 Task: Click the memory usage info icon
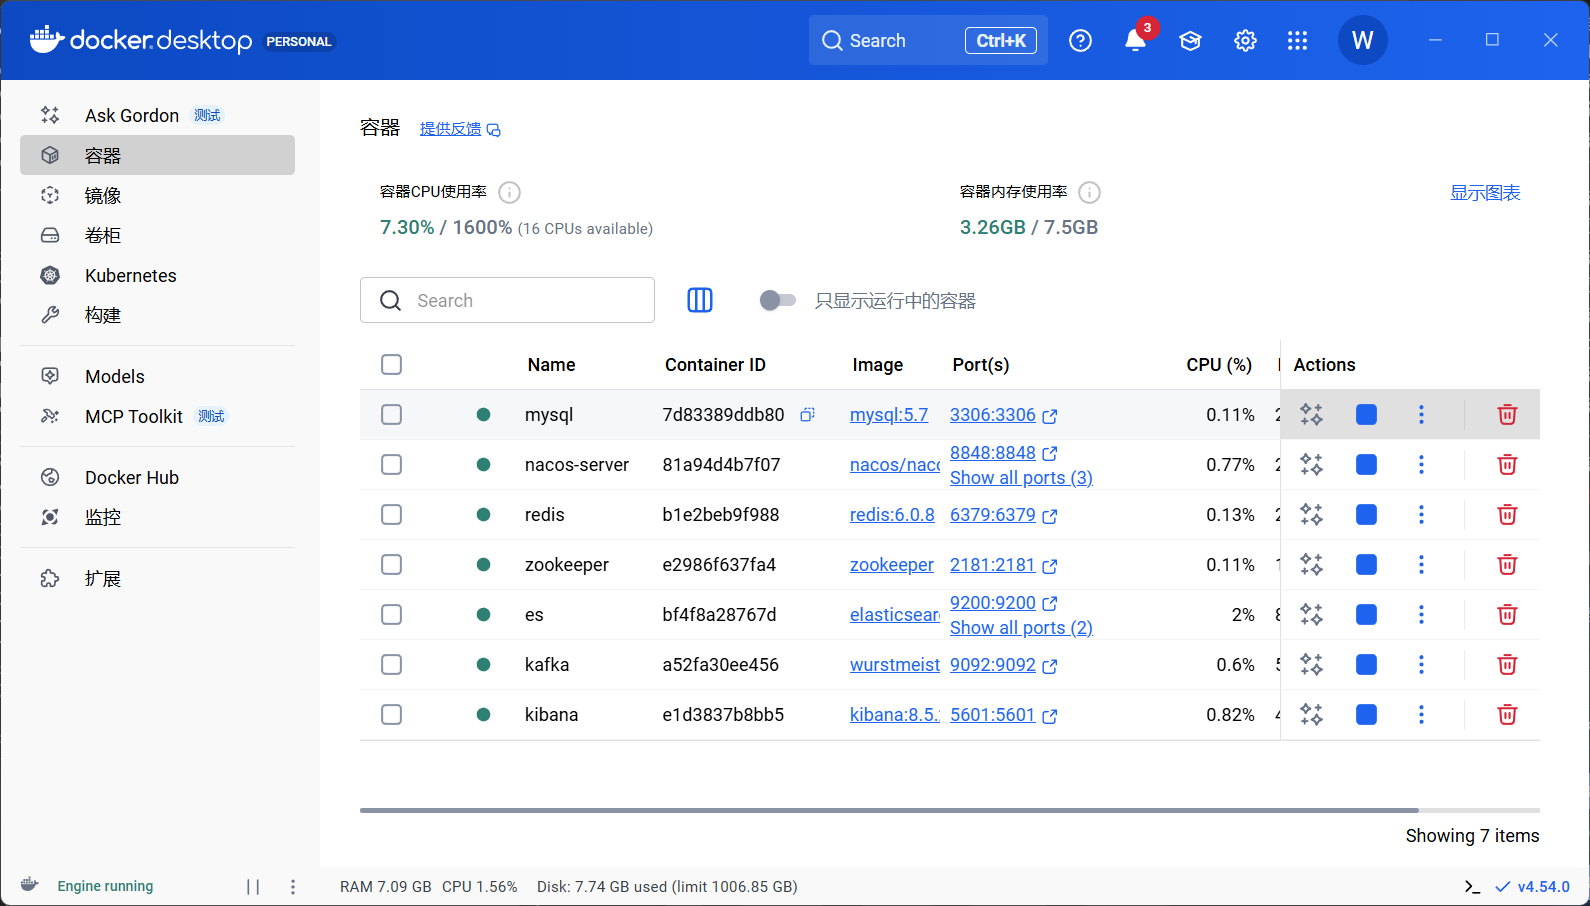(x=1090, y=192)
